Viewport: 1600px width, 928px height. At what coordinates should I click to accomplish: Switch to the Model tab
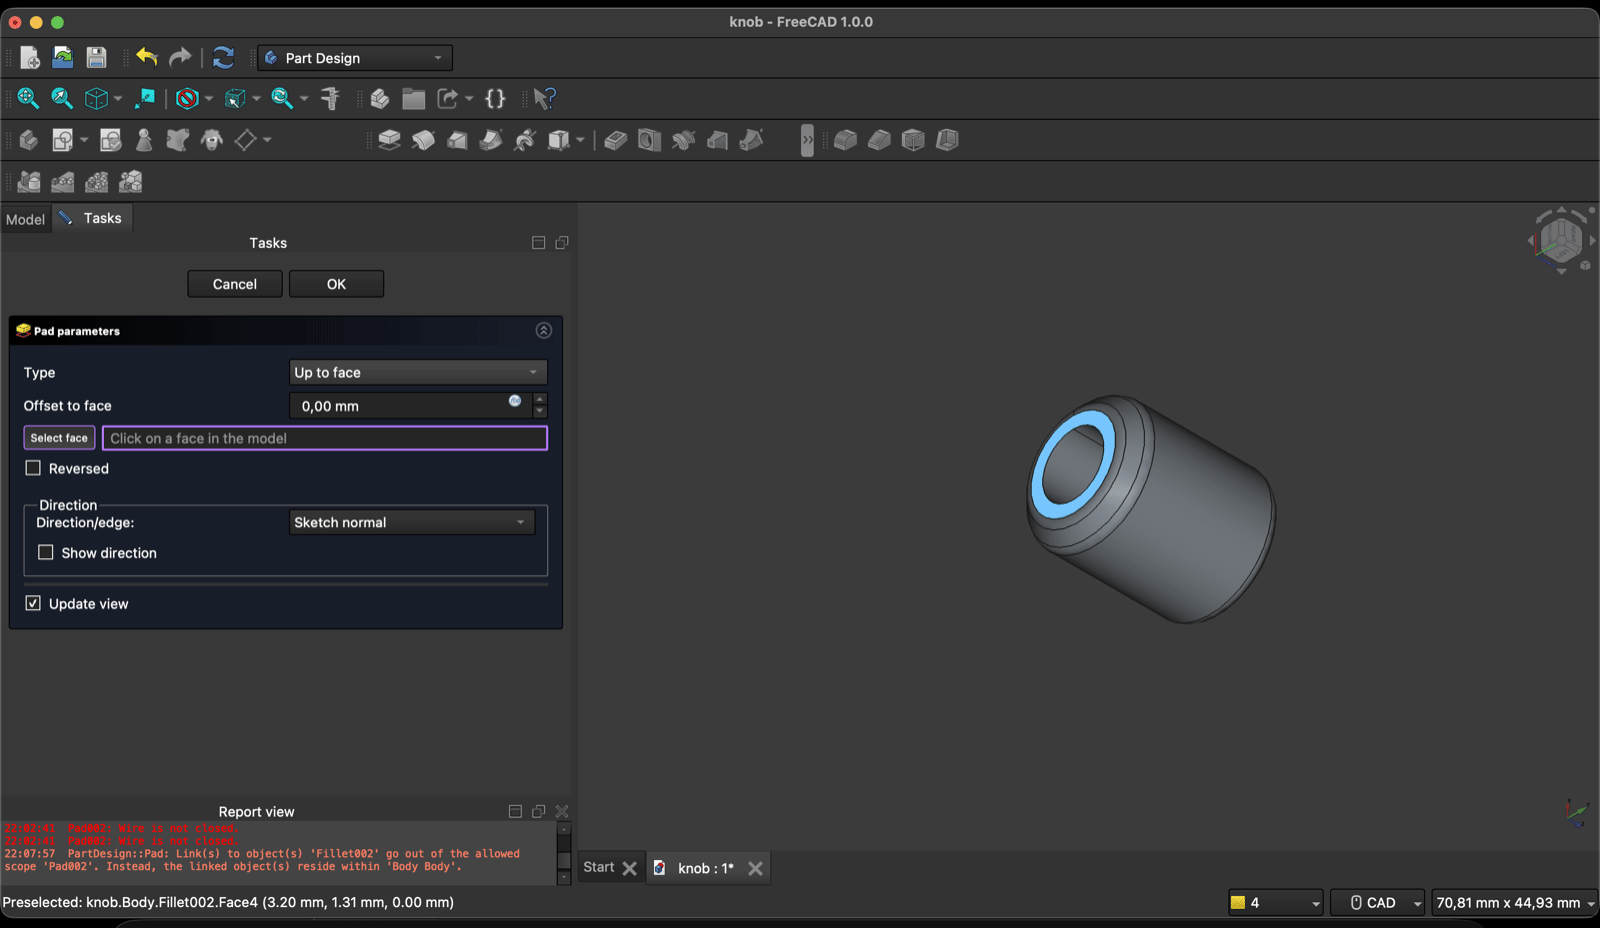[25, 219]
